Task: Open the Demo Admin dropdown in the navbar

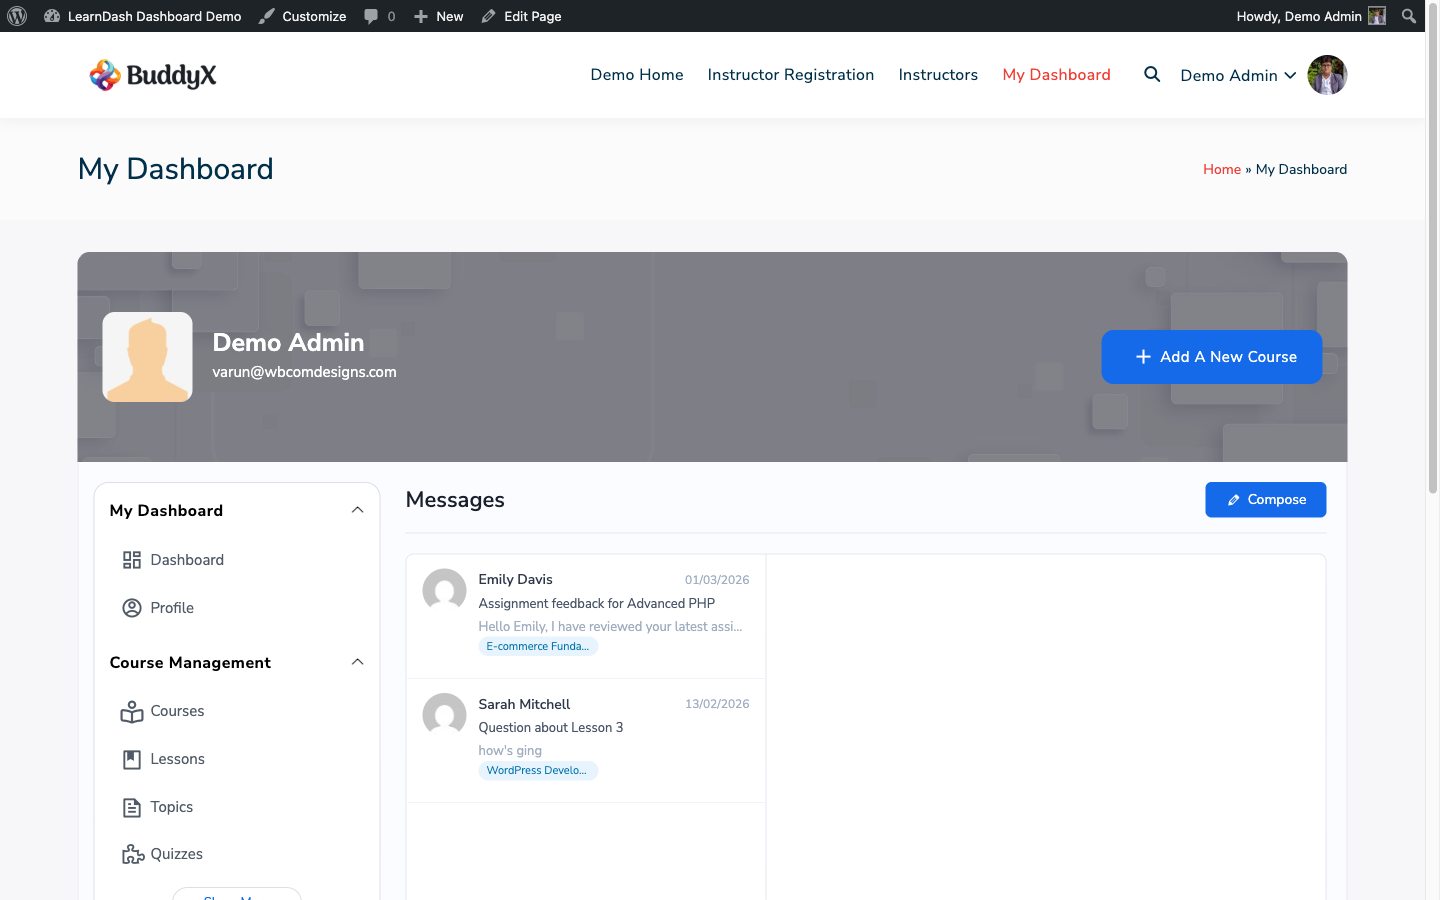Action: (x=1238, y=74)
